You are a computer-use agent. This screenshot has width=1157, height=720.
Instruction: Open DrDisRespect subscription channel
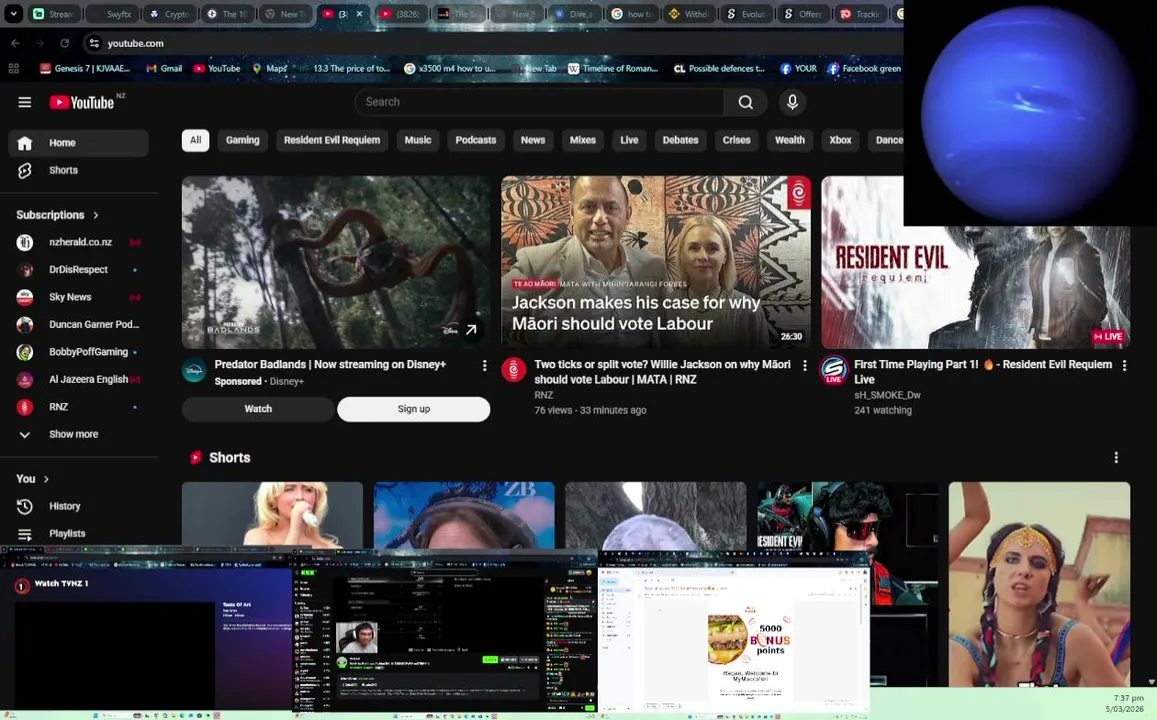click(x=78, y=270)
